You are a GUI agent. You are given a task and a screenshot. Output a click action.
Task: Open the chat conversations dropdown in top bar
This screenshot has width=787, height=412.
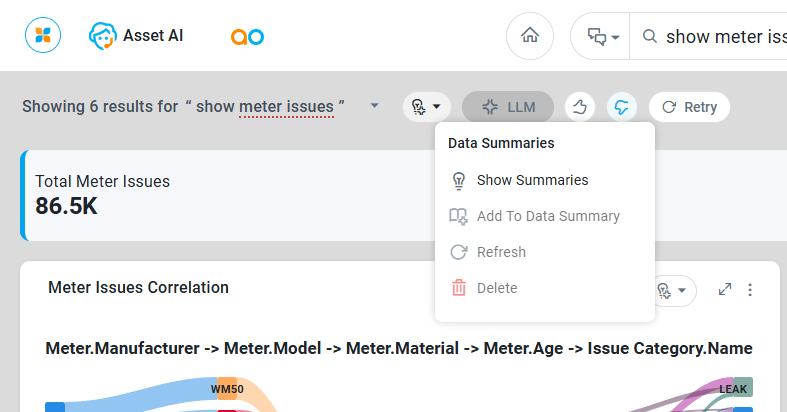click(x=603, y=37)
